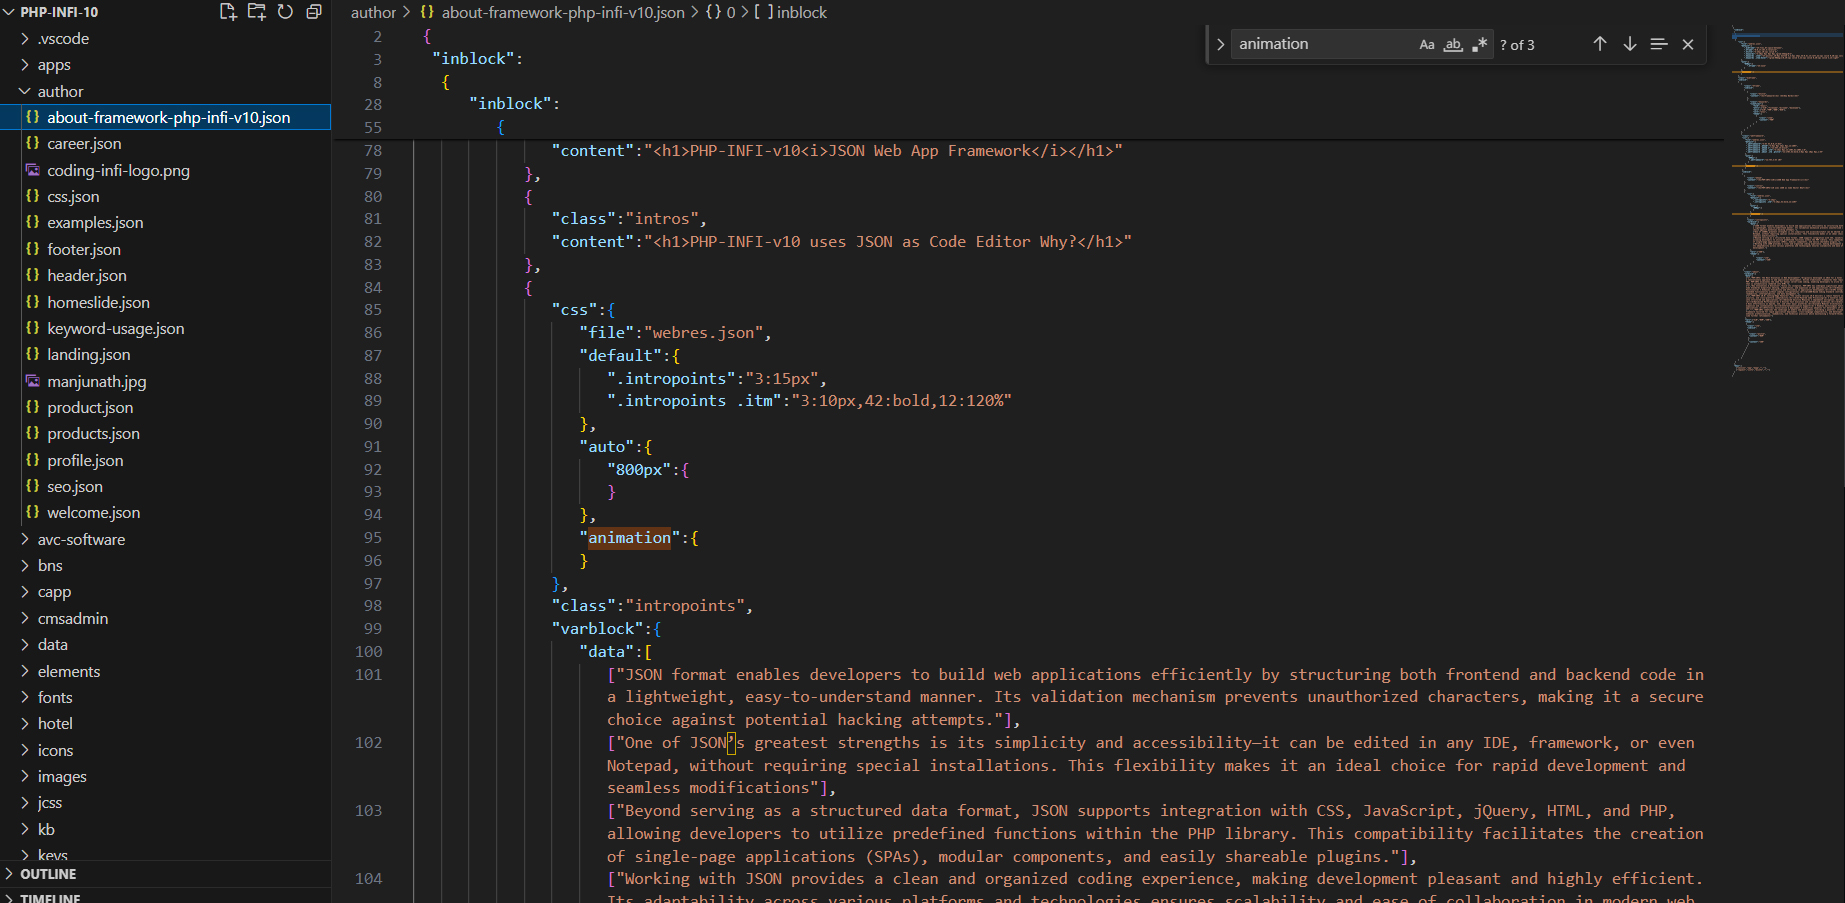
Task: Enable regular expression search
Action: (1480, 44)
